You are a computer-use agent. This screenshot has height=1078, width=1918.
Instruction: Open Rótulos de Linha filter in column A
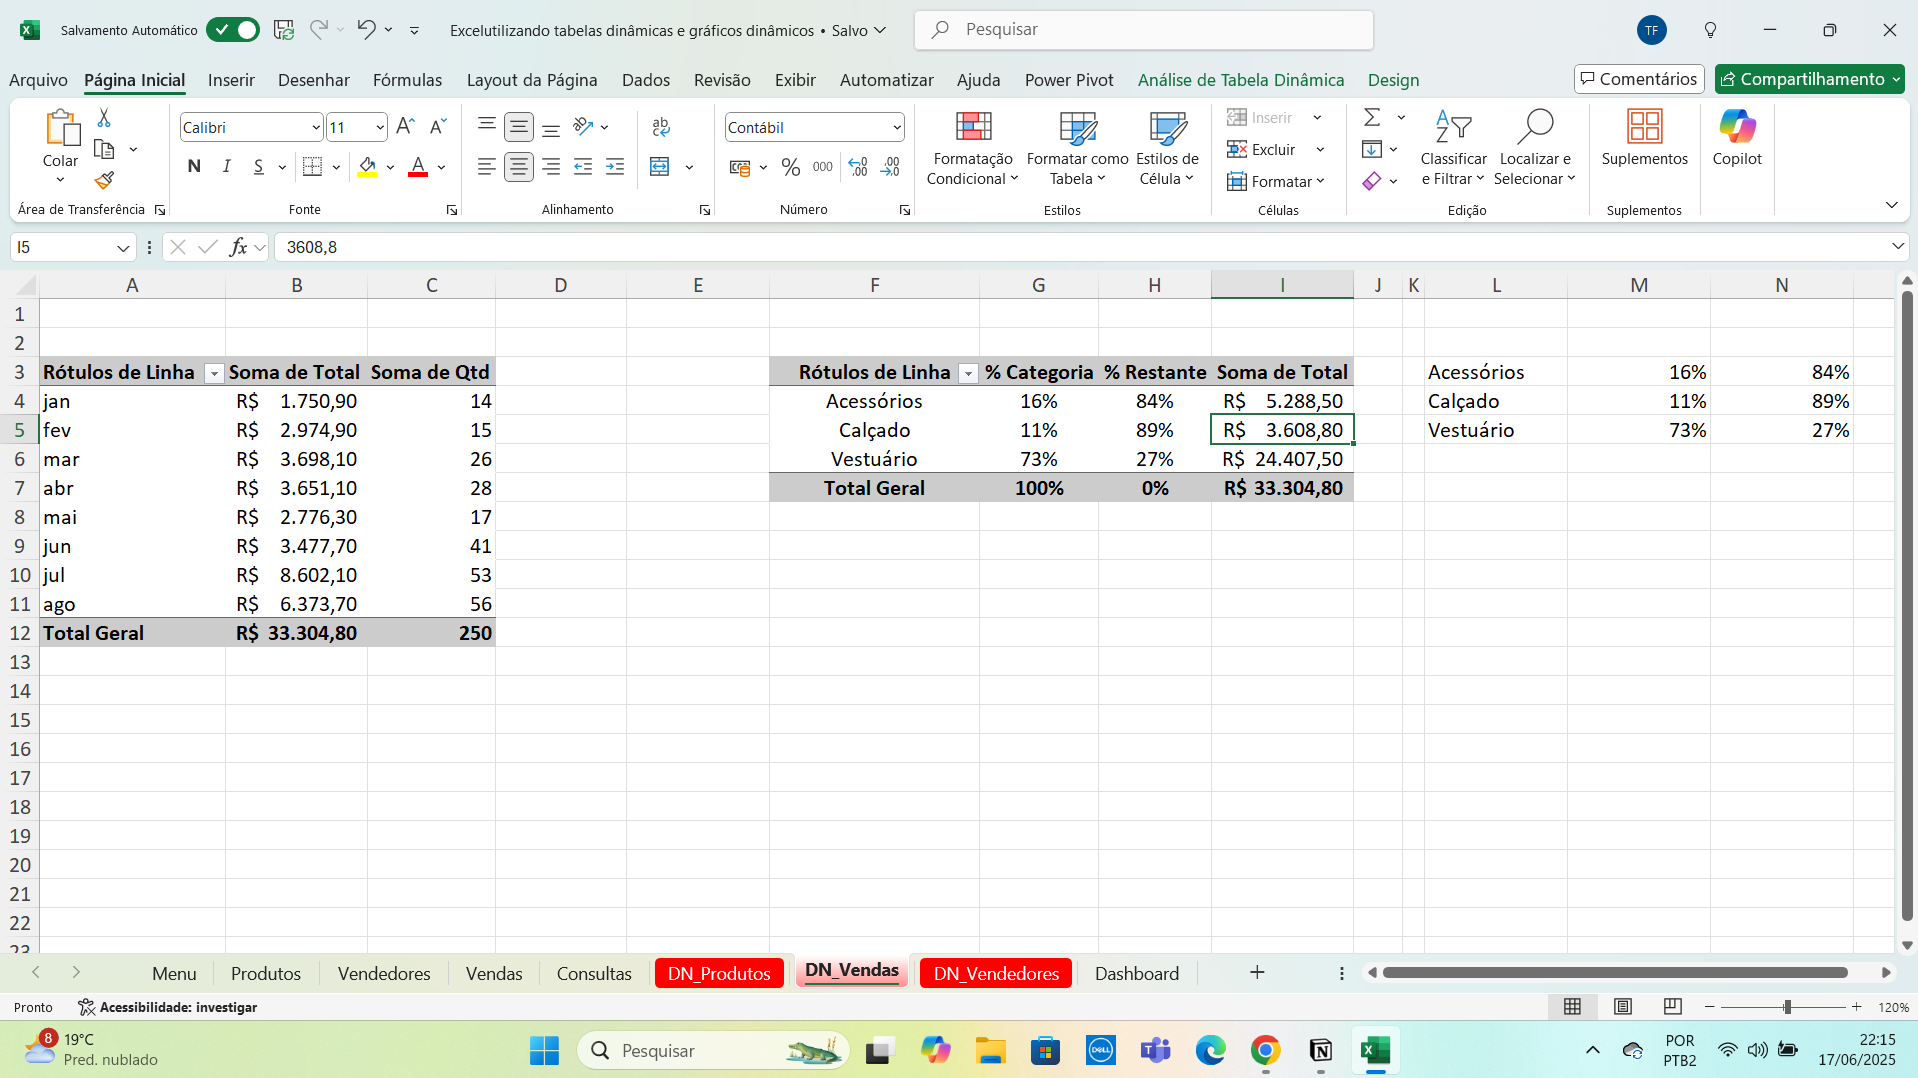pyautogui.click(x=213, y=373)
